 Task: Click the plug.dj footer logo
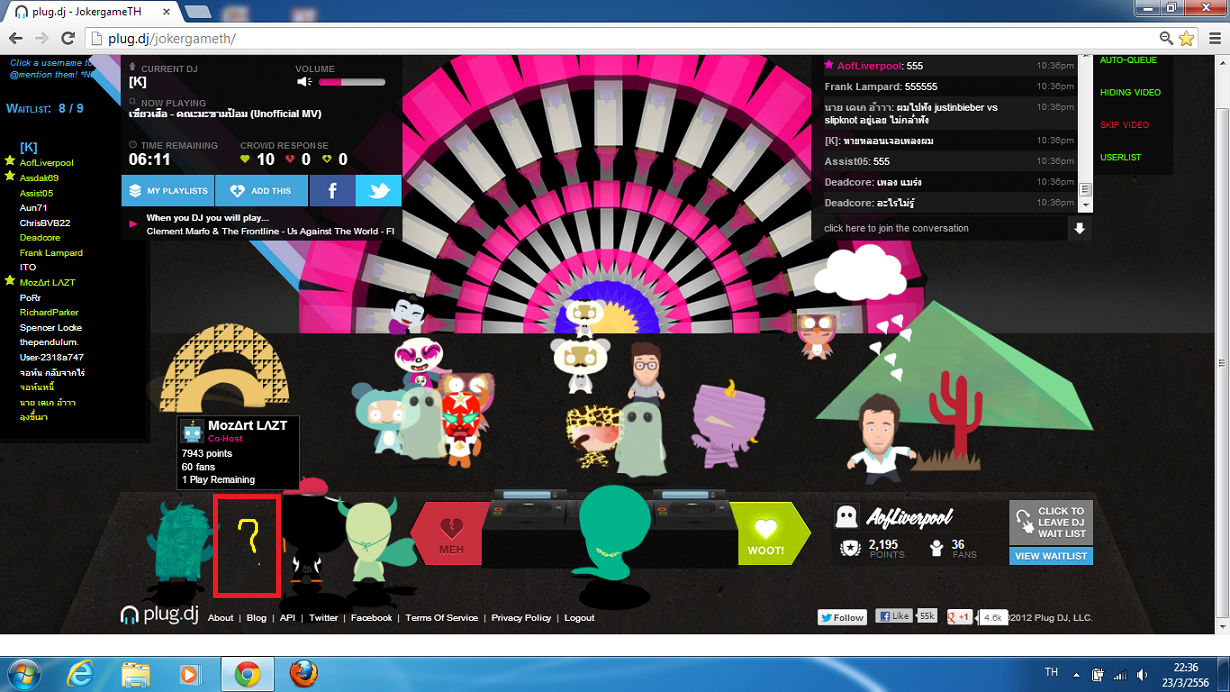tap(160, 615)
